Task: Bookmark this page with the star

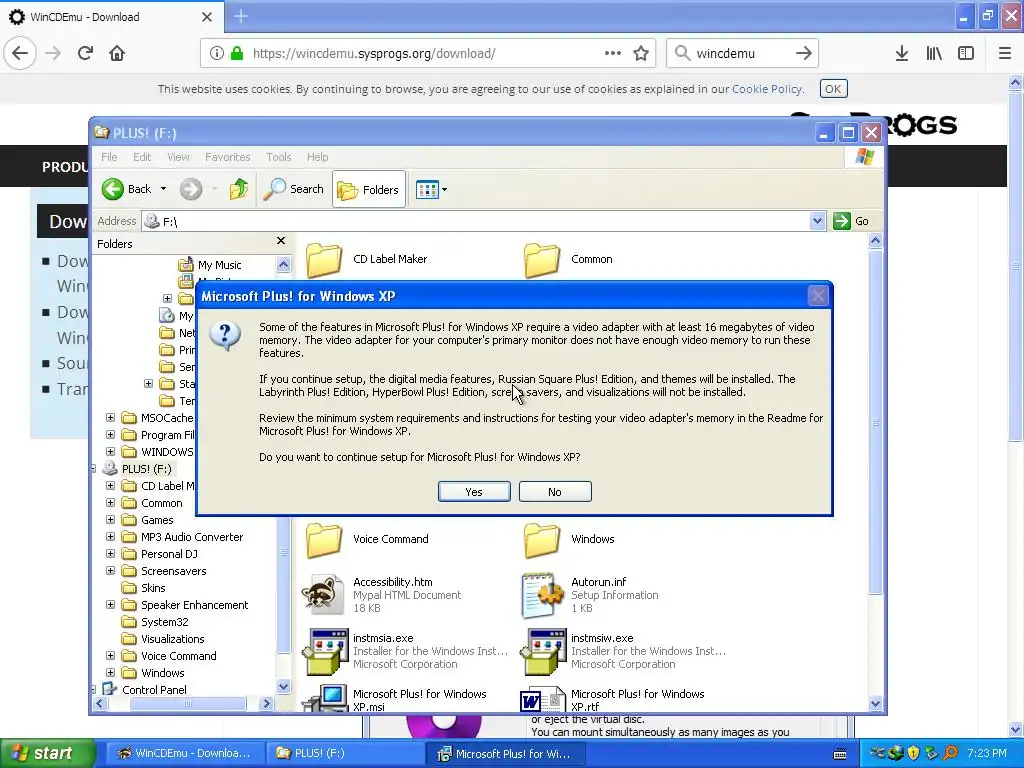Action: point(641,53)
